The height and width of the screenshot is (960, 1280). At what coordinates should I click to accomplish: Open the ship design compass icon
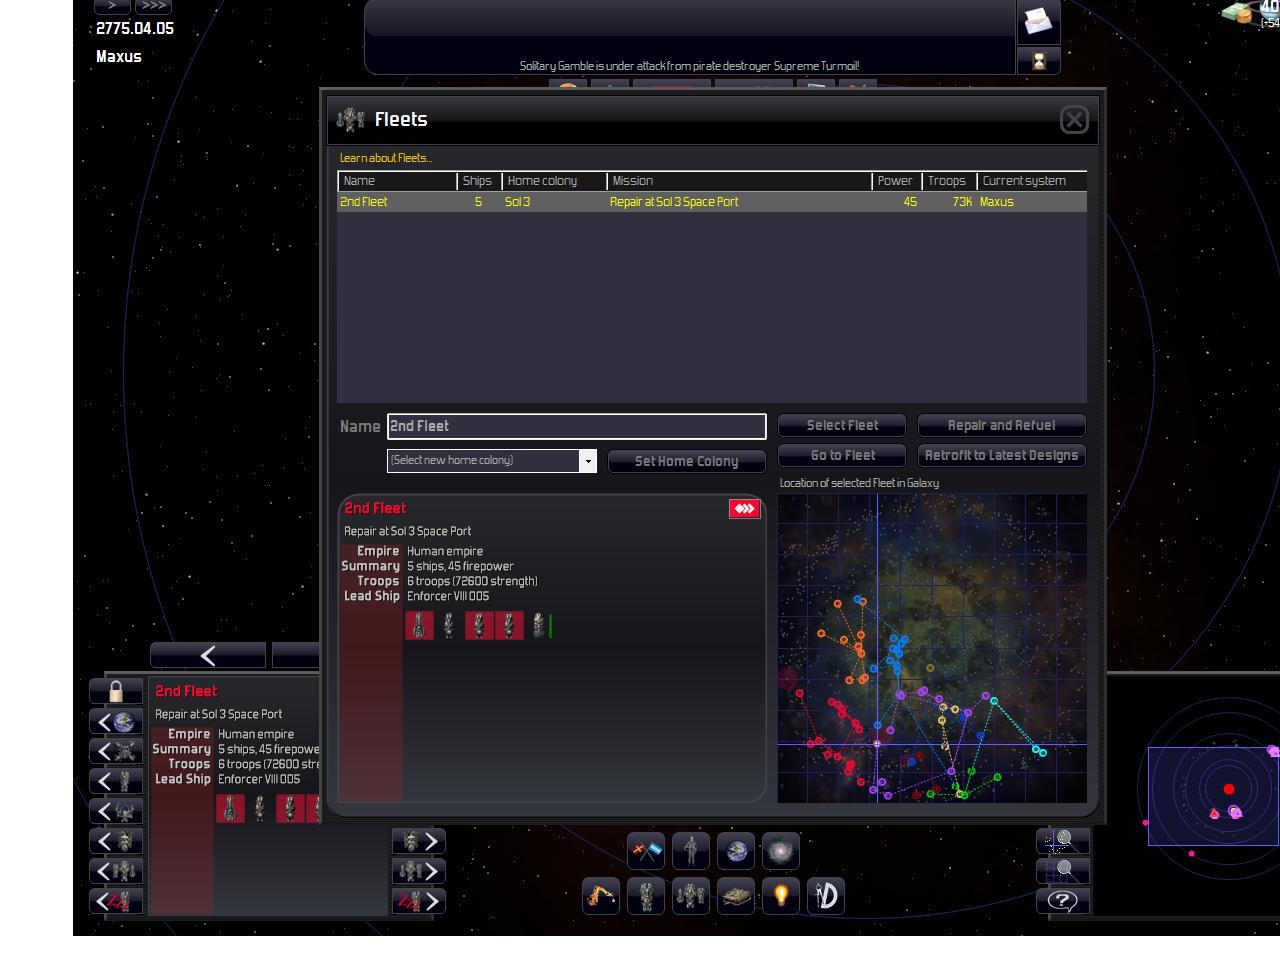[826, 896]
